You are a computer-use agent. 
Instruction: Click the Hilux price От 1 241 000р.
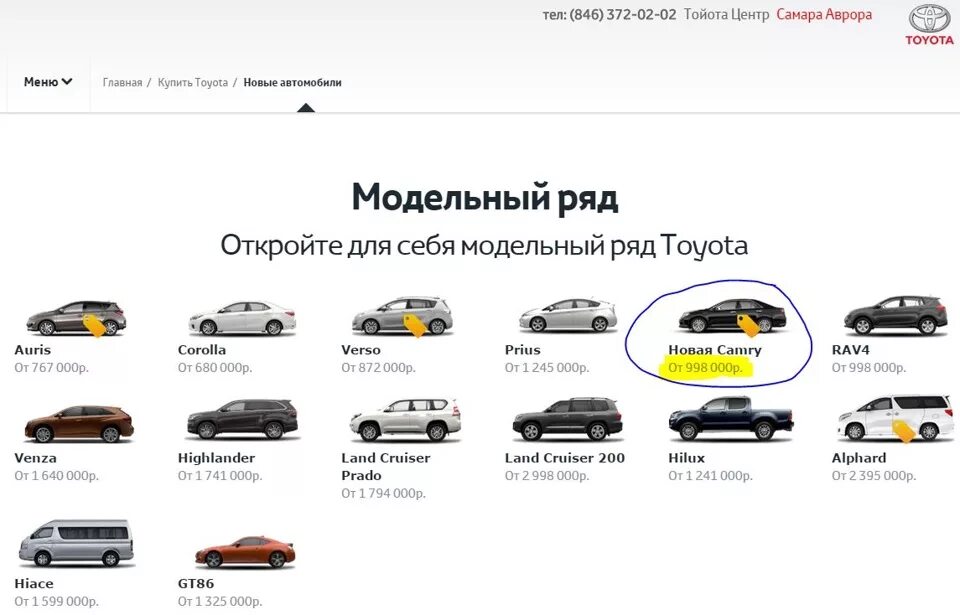(710, 475)
